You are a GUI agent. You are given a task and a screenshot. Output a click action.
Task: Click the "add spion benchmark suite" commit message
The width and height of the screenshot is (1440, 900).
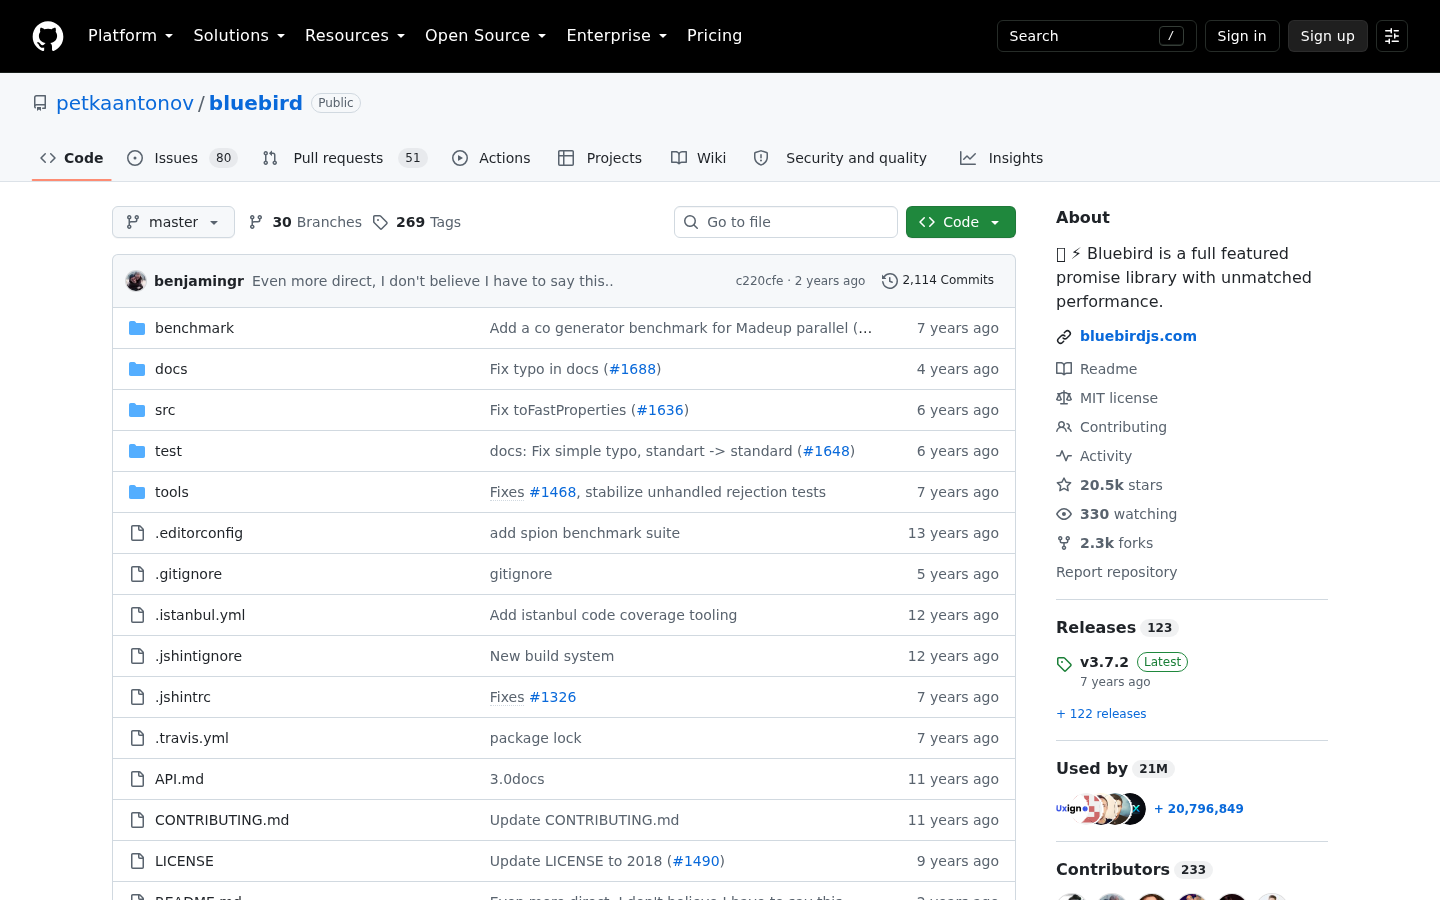pyautogui.click(x=585, y=533)
